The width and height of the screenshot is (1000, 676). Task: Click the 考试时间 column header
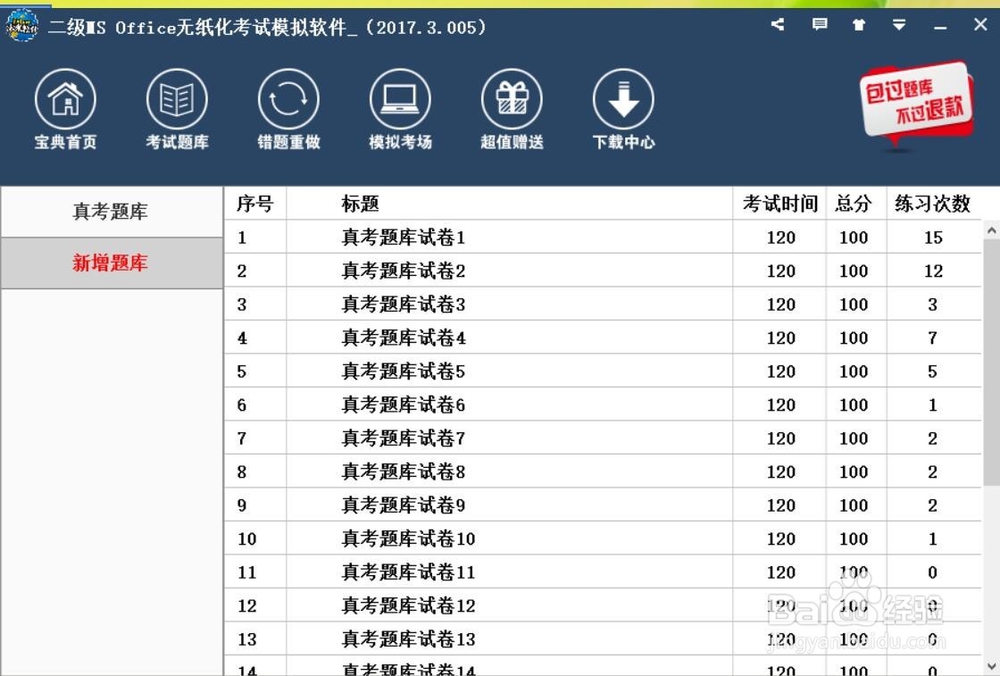(780, 203)
